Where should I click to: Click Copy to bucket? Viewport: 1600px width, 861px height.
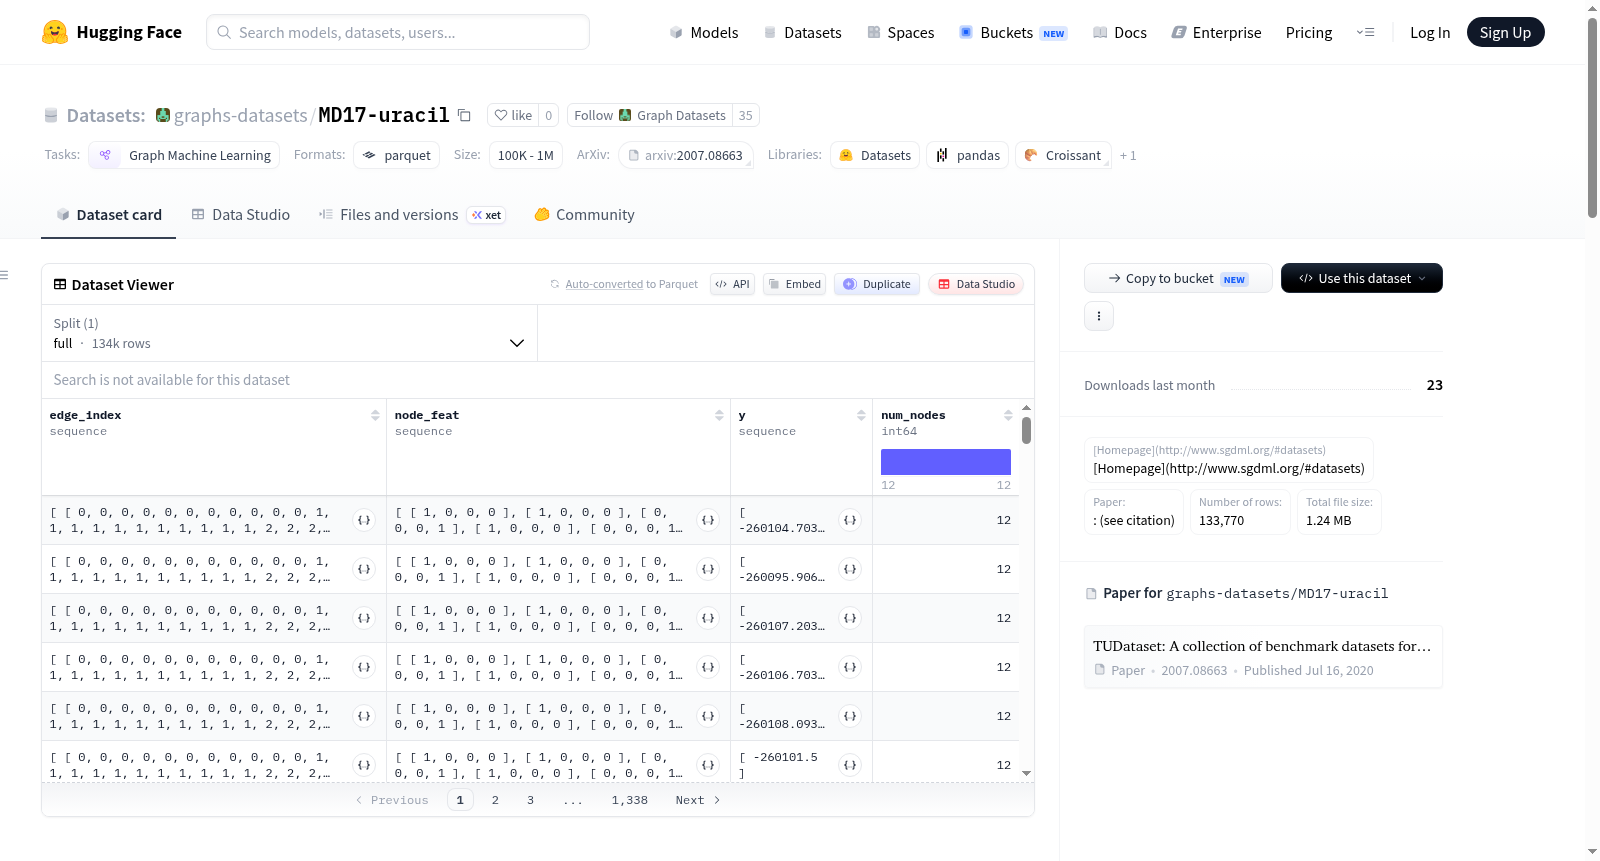tap(1178, 278)
